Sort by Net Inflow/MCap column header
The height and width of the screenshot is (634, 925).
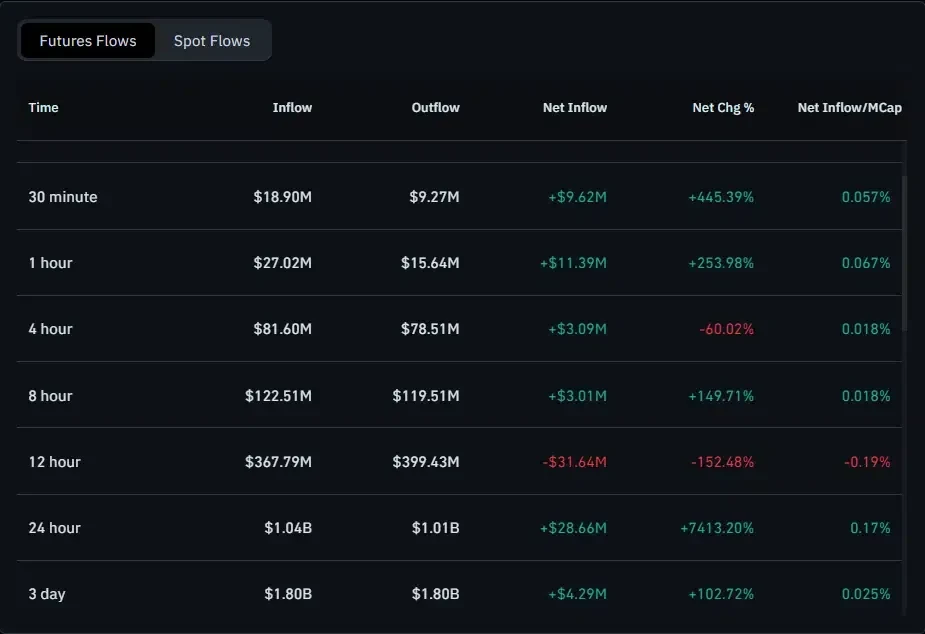(849, 107)
